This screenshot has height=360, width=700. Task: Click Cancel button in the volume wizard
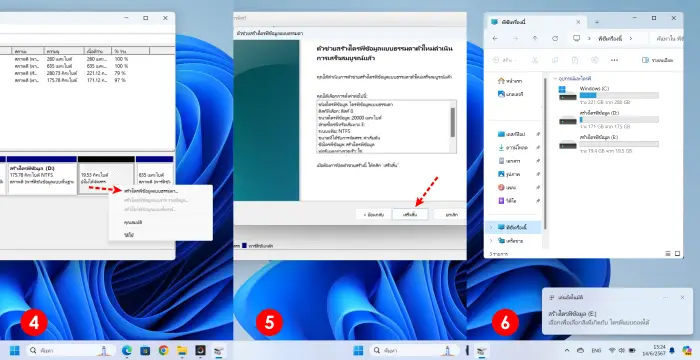coord(451,215)
